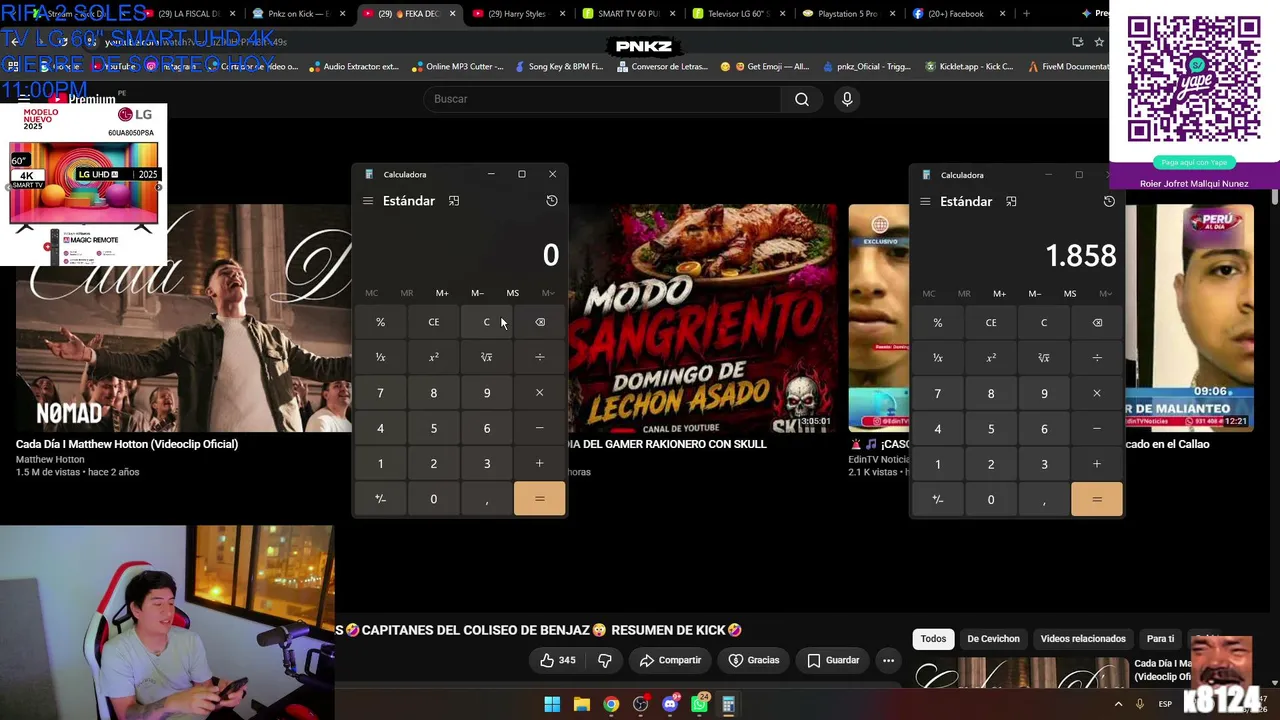1280x720 pixels.
Task: Select the De Cevichon filter chip
Action: pyautogui.click(x=993, y=639)
